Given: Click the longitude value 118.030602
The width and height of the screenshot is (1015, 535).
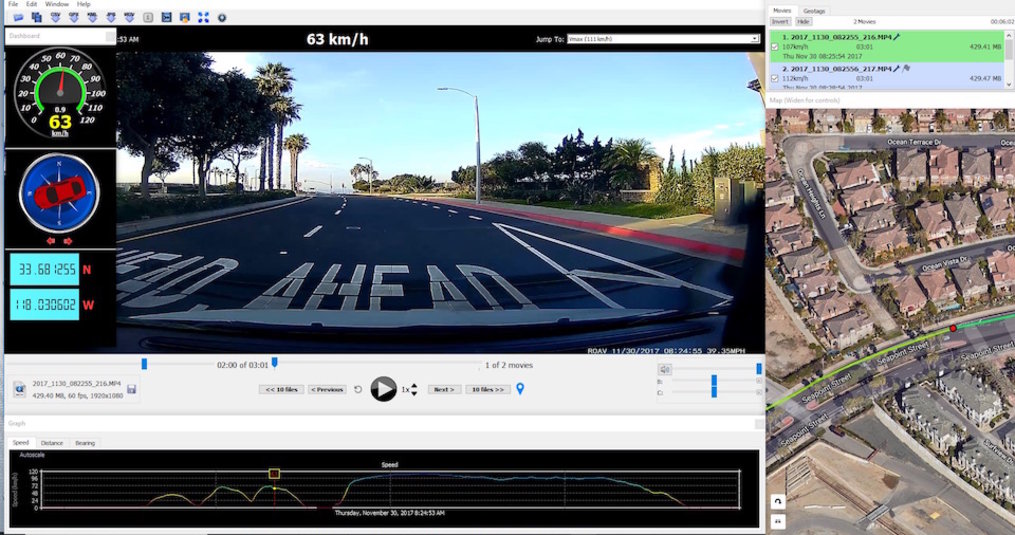Looking at the screenshot, I should 44,304.
